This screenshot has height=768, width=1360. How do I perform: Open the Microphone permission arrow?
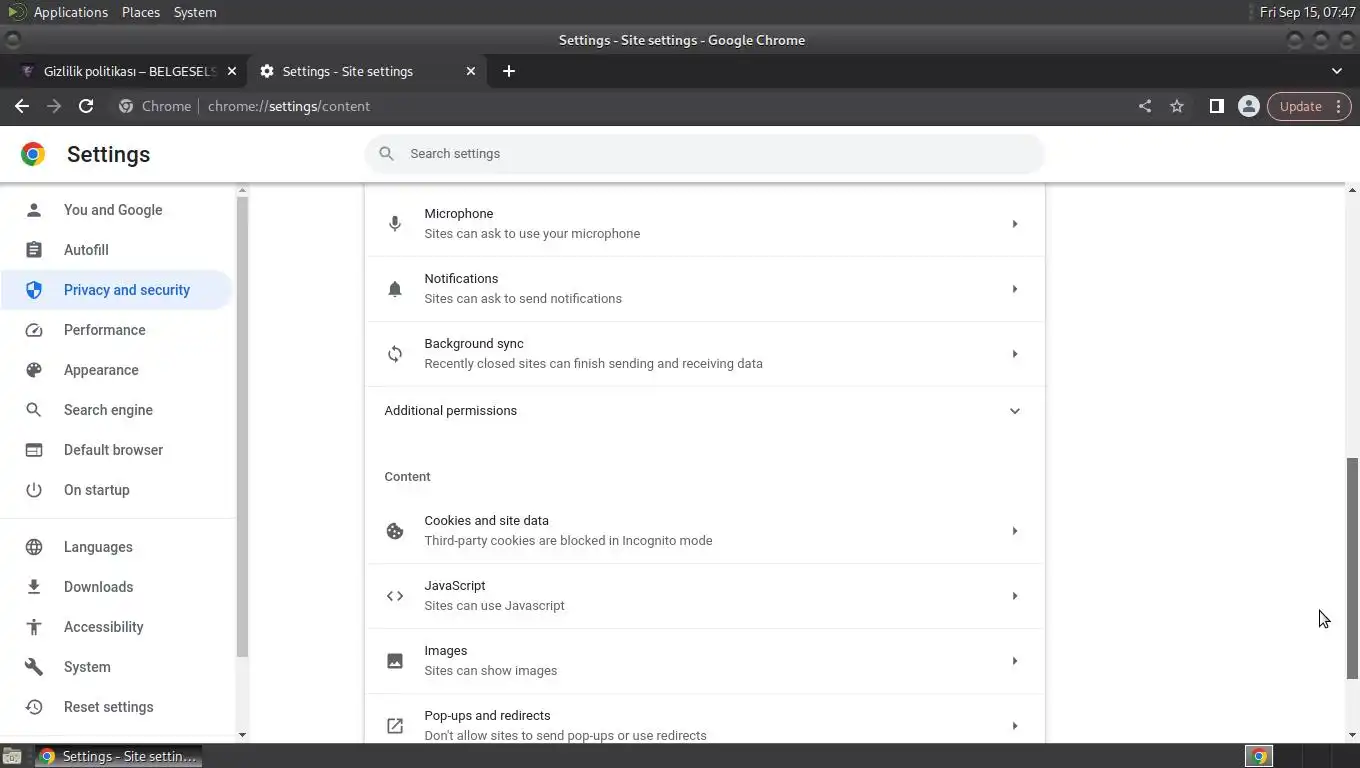point(1014,224)
